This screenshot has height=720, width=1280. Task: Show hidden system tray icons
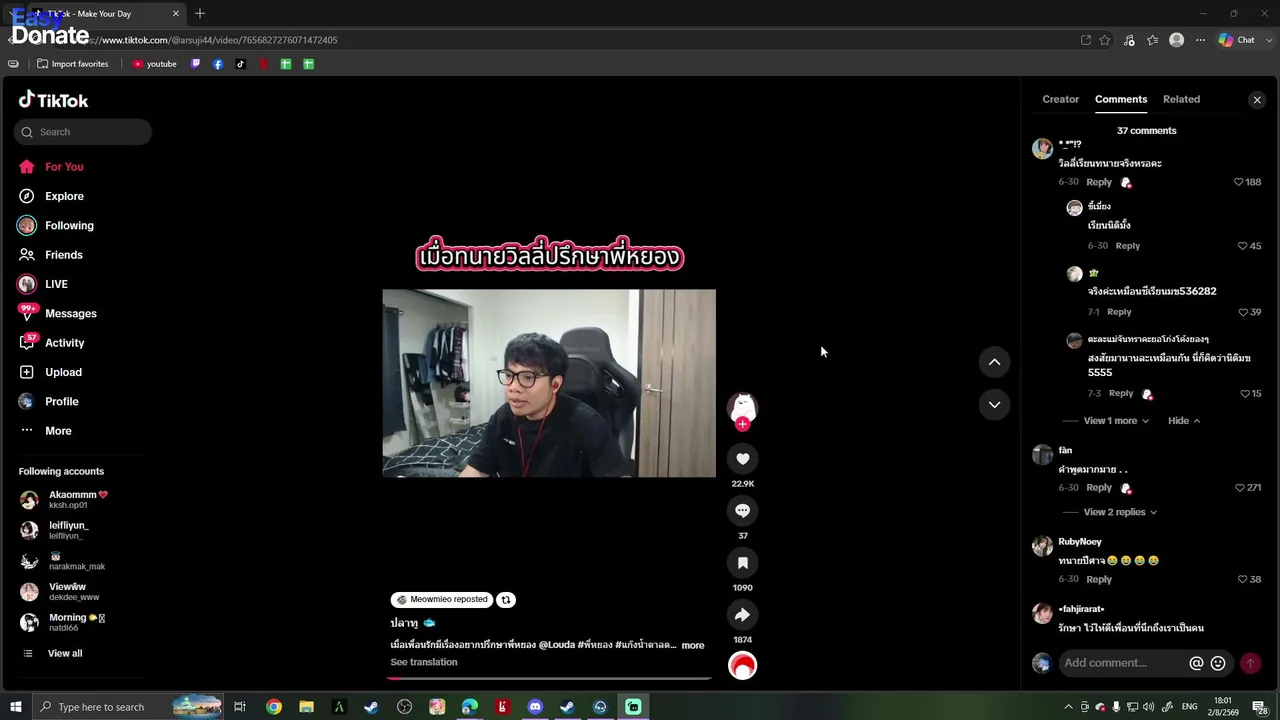click(x=1068, y=707)
